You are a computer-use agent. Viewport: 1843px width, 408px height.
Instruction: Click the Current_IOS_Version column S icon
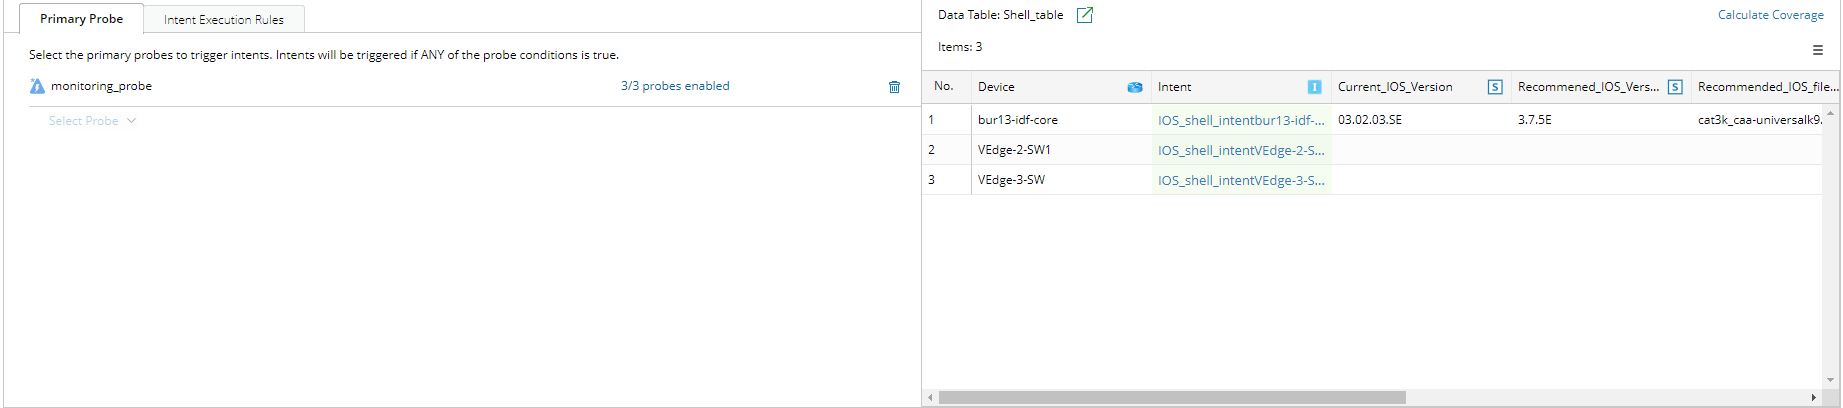click(1494, 87)
